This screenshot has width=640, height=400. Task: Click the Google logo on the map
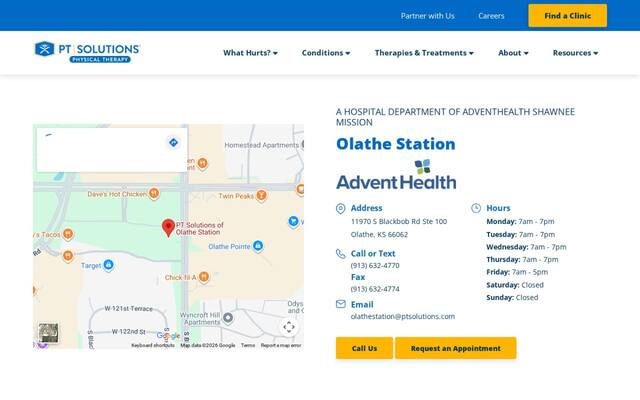(x=168, y=336)
